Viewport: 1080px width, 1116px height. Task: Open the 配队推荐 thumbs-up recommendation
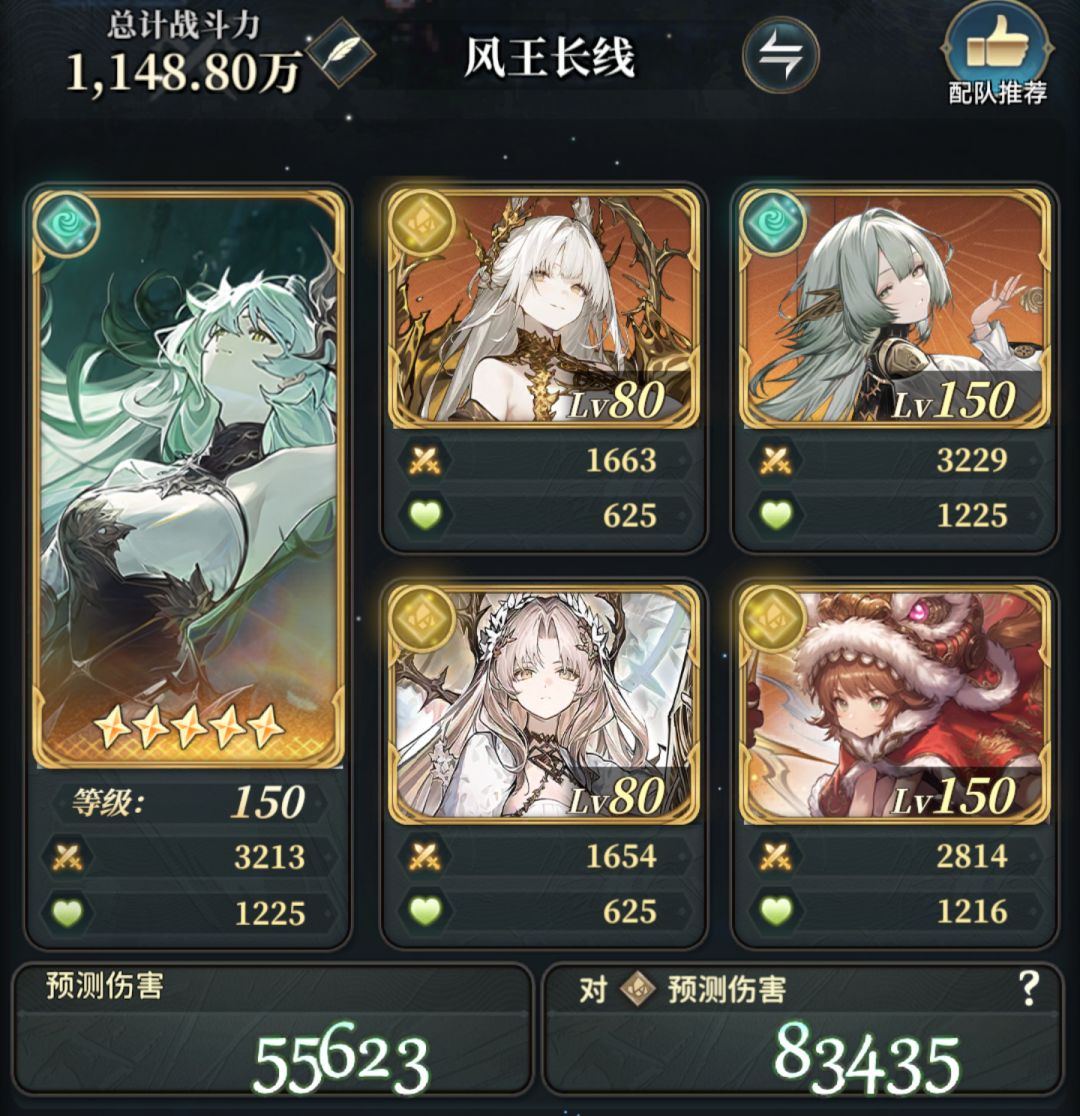tap(997, 56)
